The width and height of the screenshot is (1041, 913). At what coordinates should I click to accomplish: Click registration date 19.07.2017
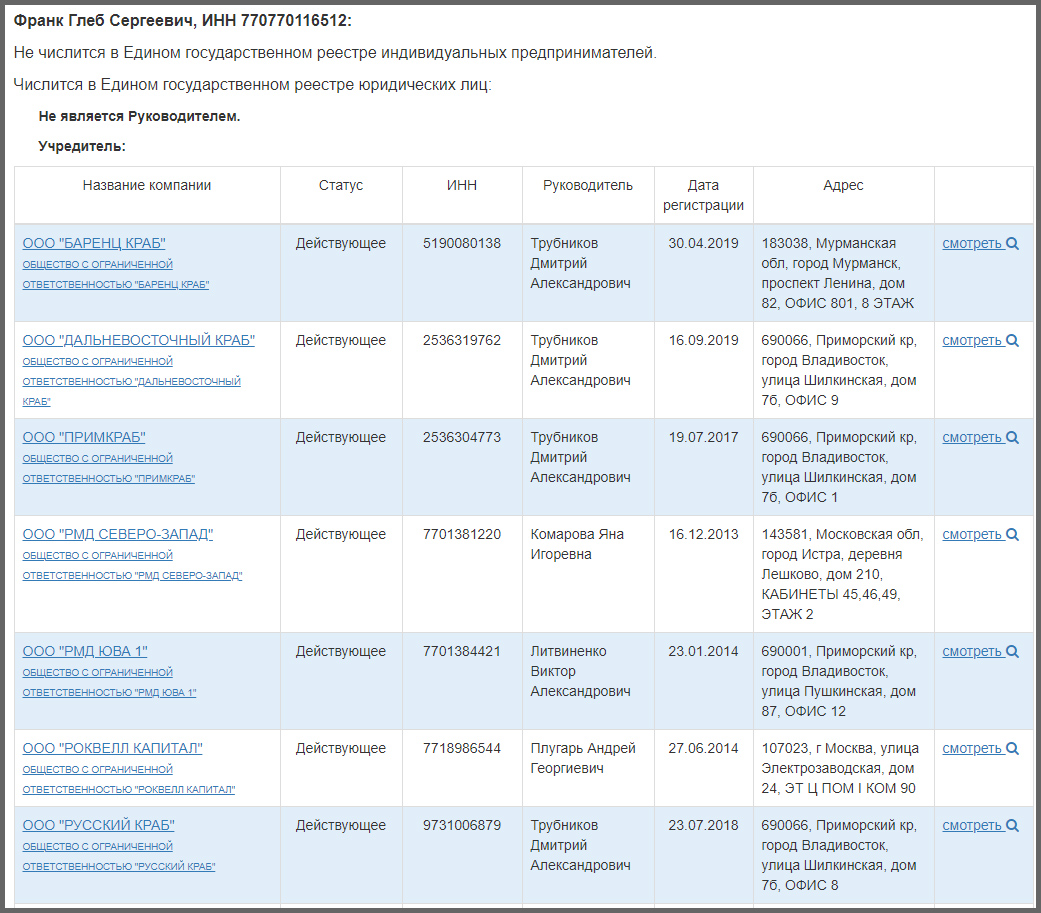(x=703, y=437)
